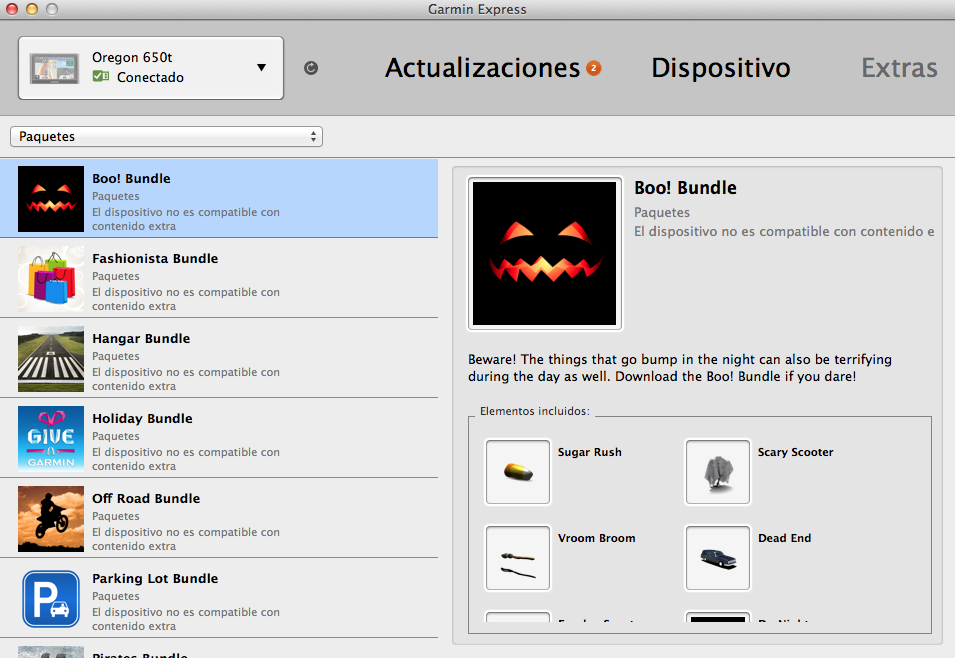
Task: Click the Scary Scooter label
Action: click(x=795, y=452)
